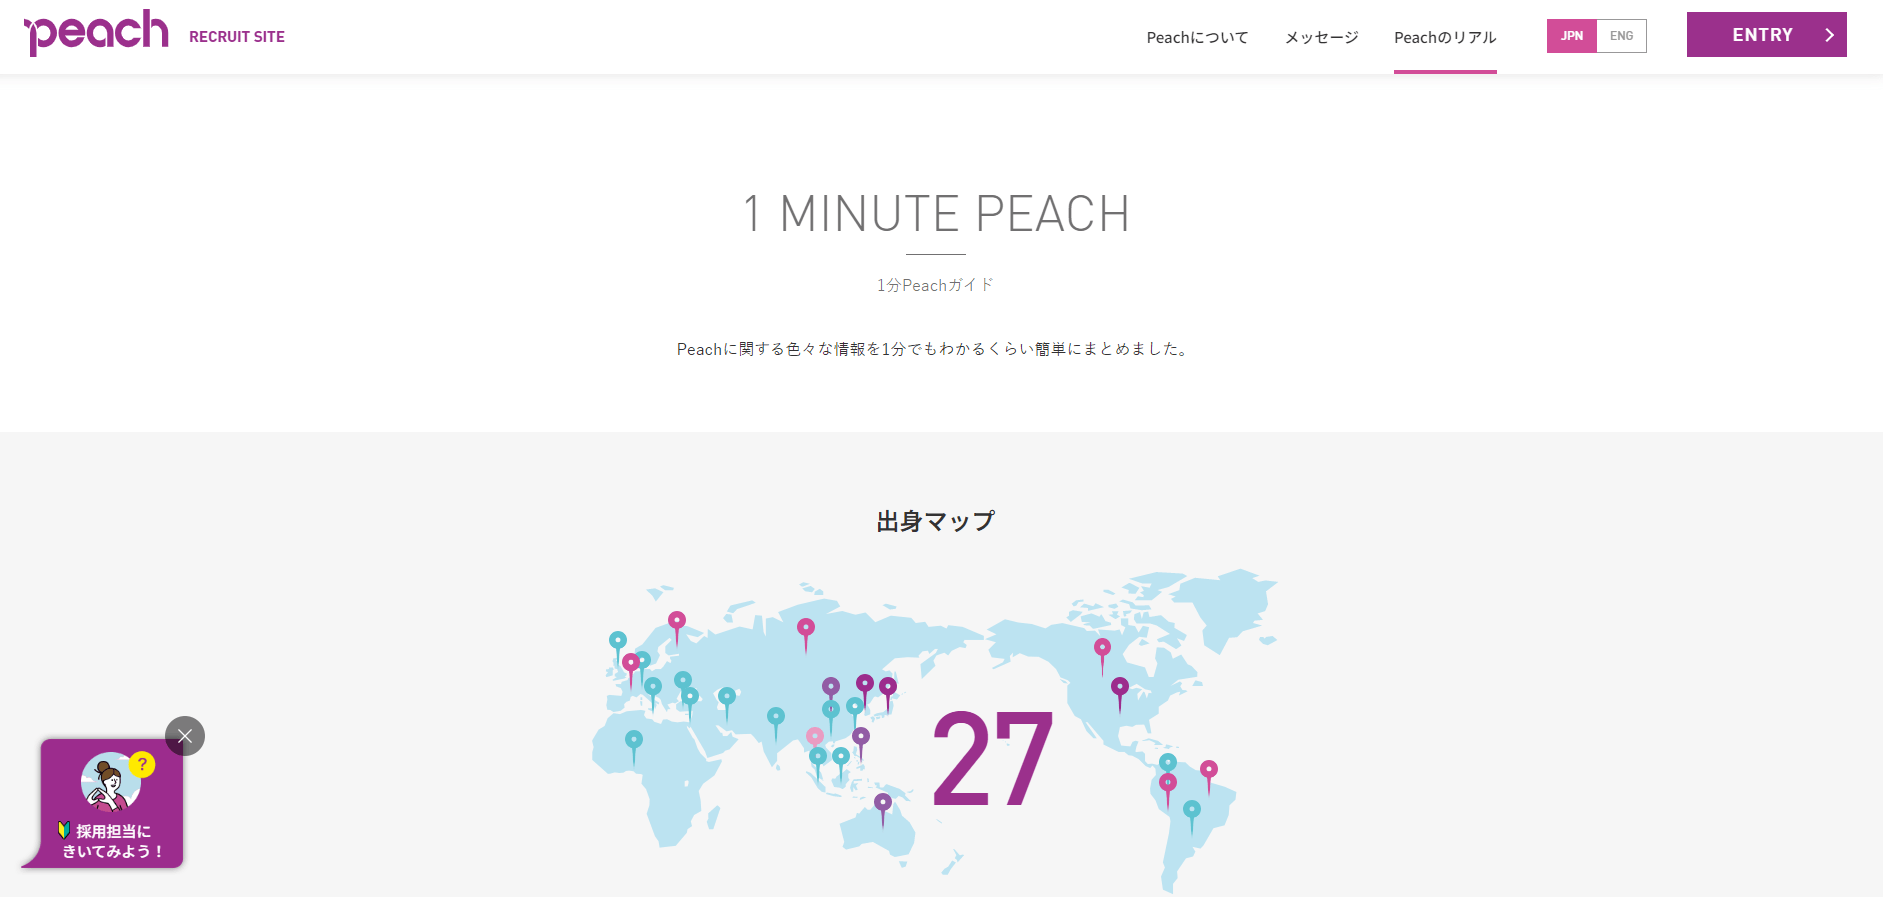Click the 1 MINUTE PEACH title
This screenshot has height=897, width=1883.
[x=936, y=214]
